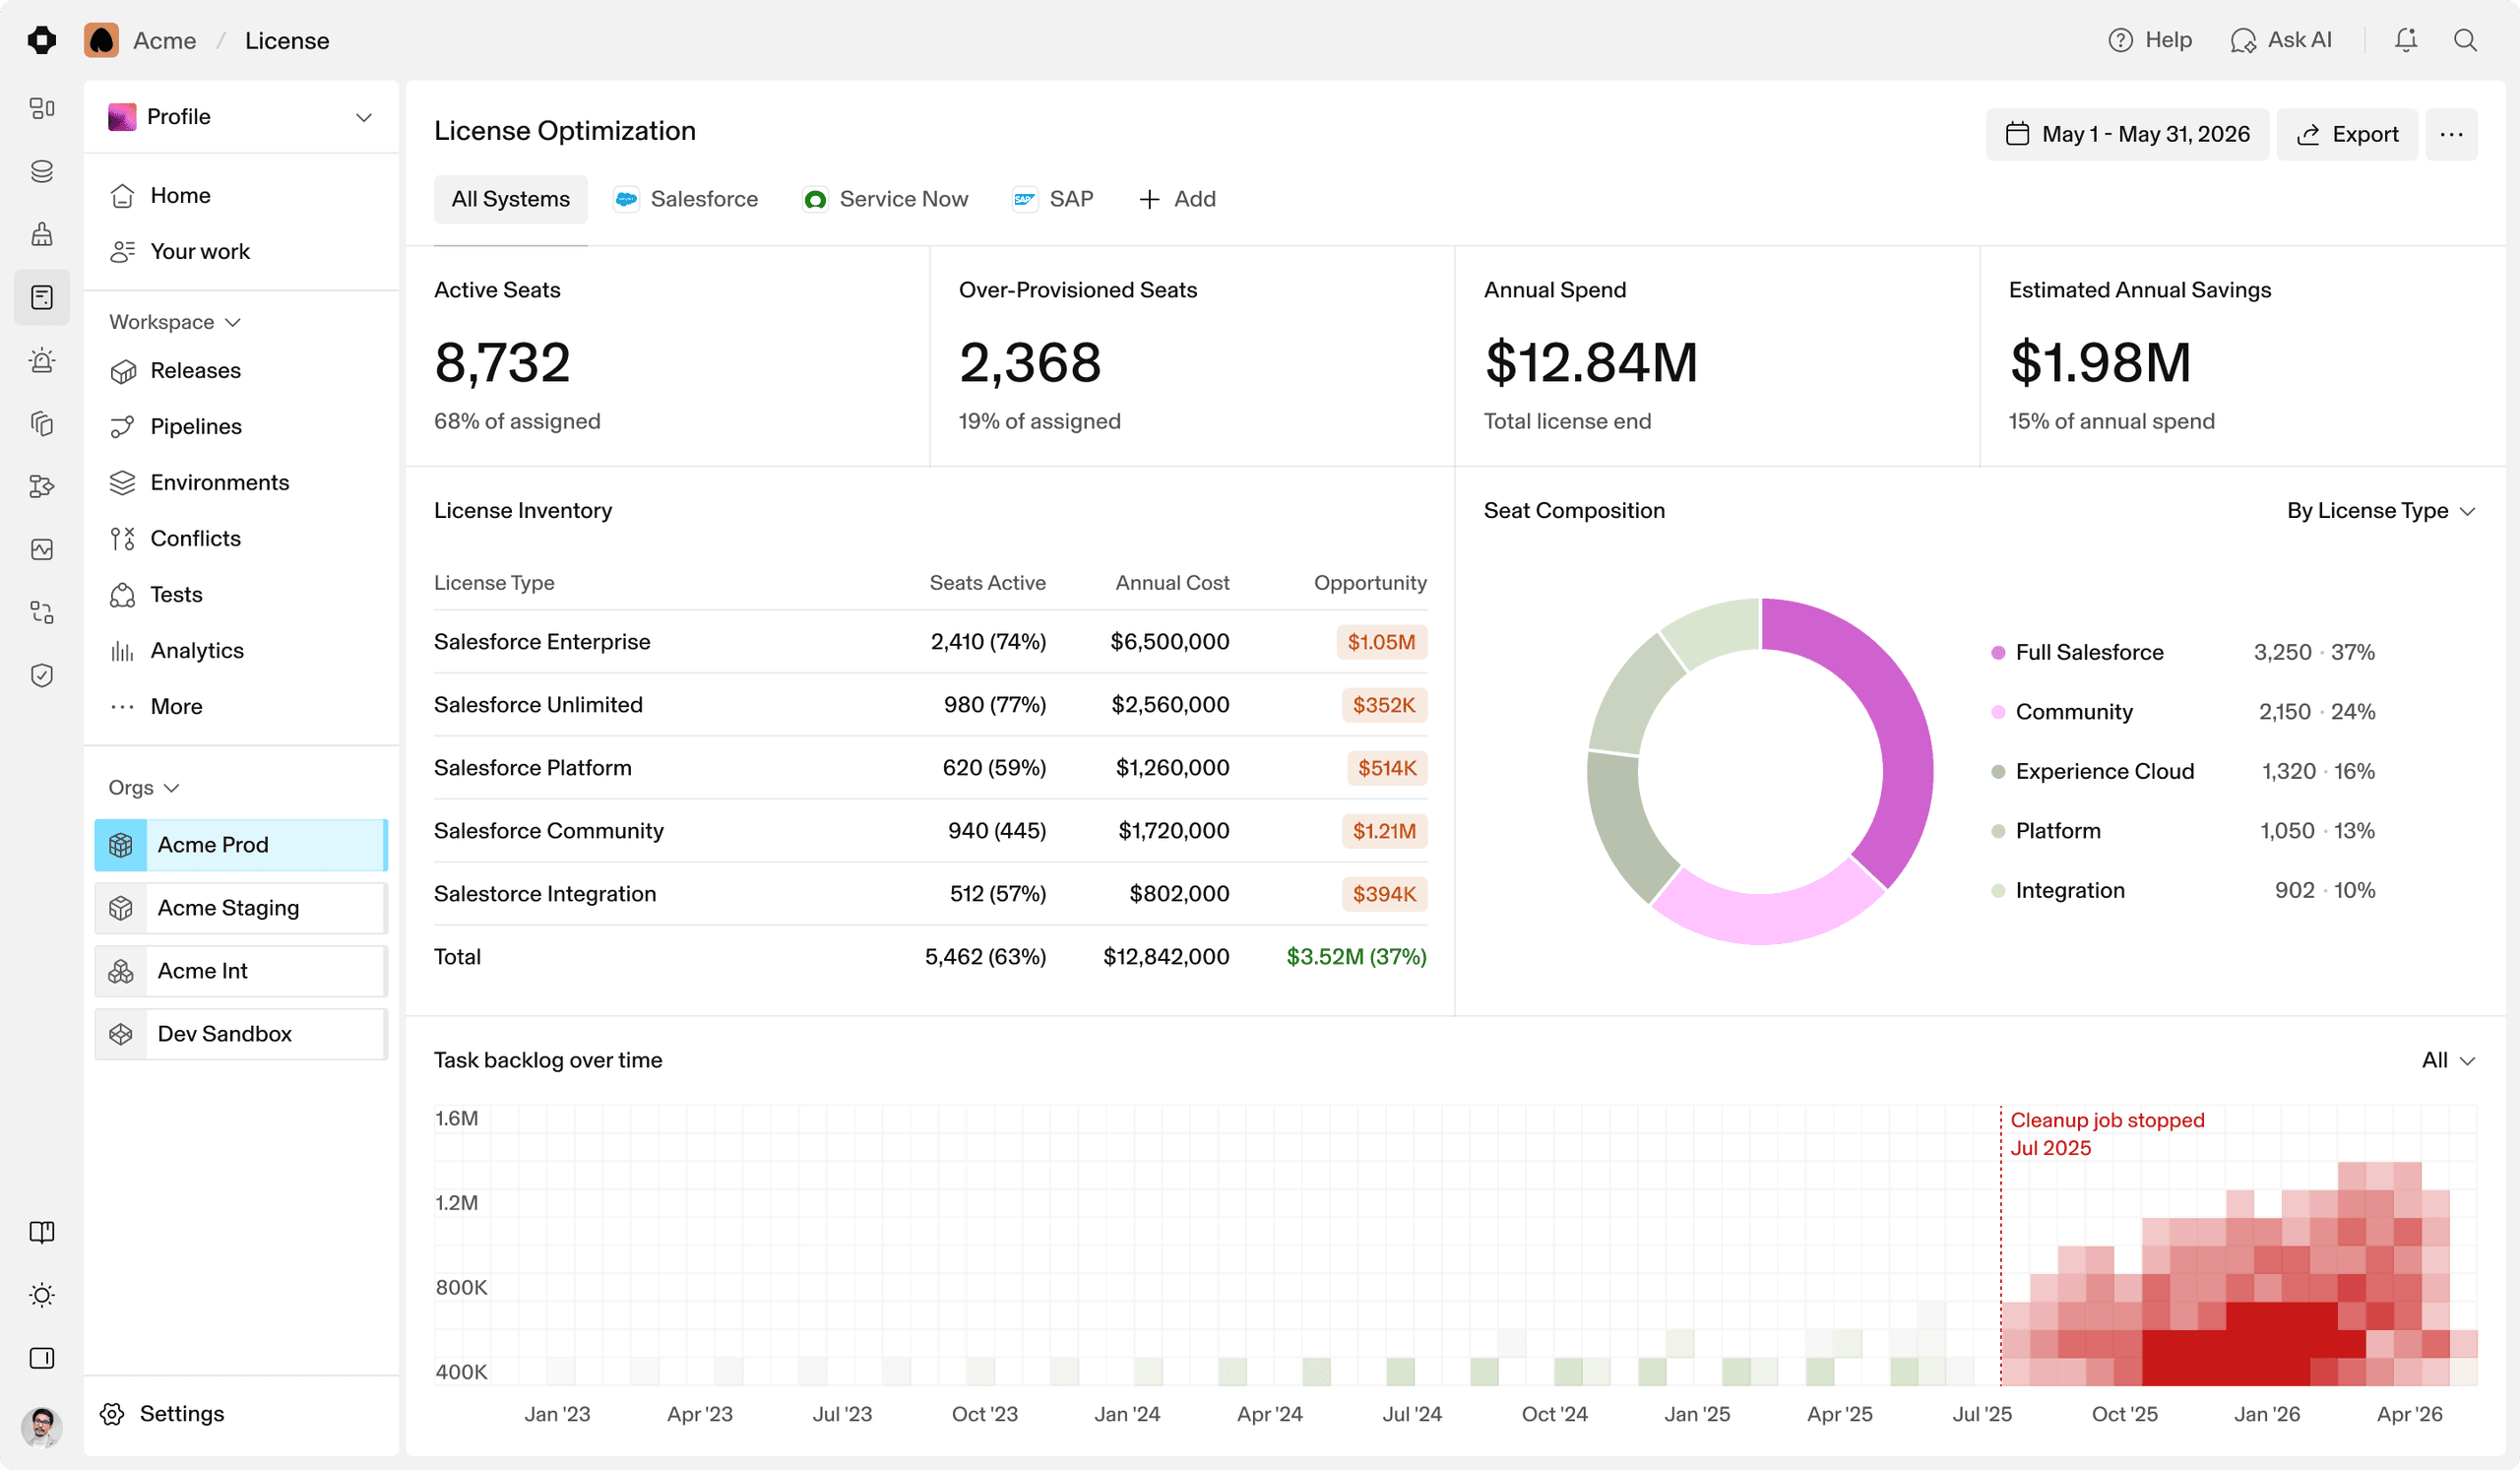Open the shield checkmark icon in left rail
Image resolution: width=2520 pixels, height=1470 pixels.
click(42, 675)
